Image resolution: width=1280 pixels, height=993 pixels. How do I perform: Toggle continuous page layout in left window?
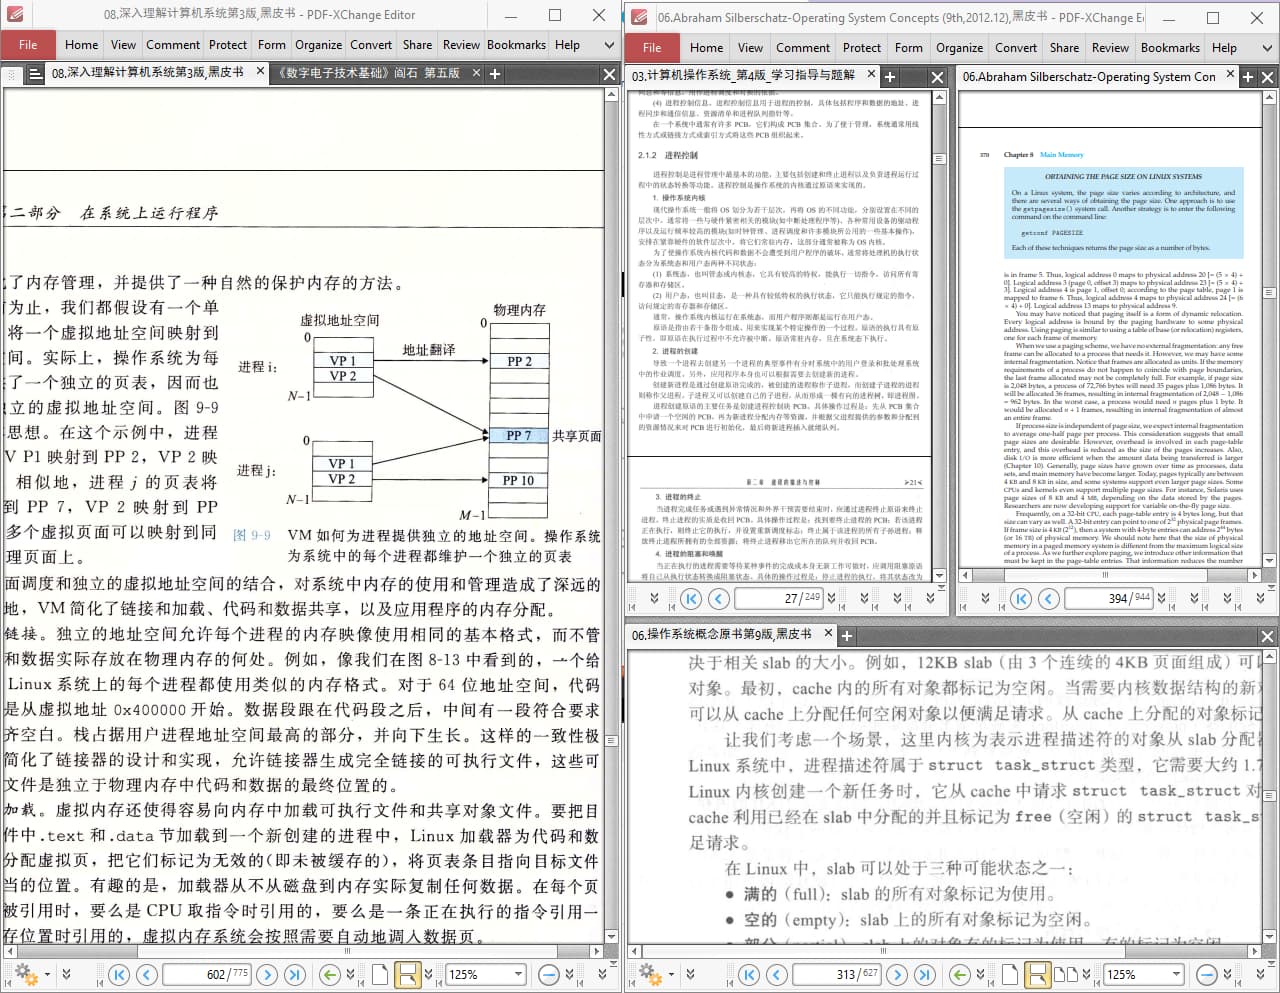tap(407, 974)
